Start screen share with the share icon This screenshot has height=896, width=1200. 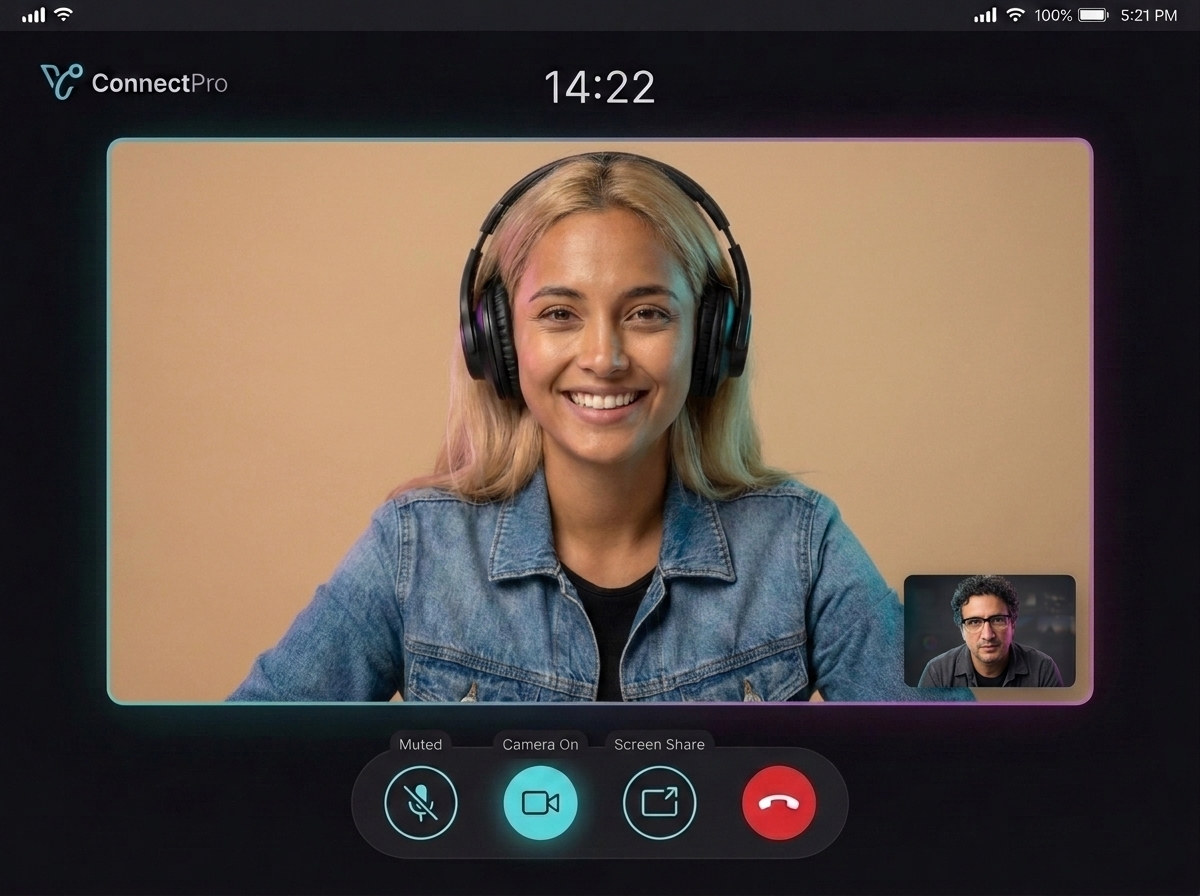pyautogui.click(x=659, y=801)
